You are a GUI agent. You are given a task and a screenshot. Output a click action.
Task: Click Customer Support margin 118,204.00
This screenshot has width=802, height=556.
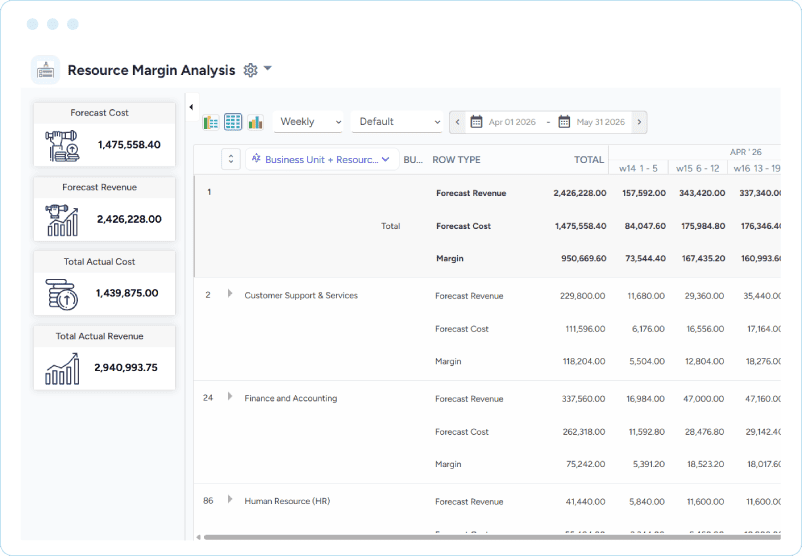(584, 361)
